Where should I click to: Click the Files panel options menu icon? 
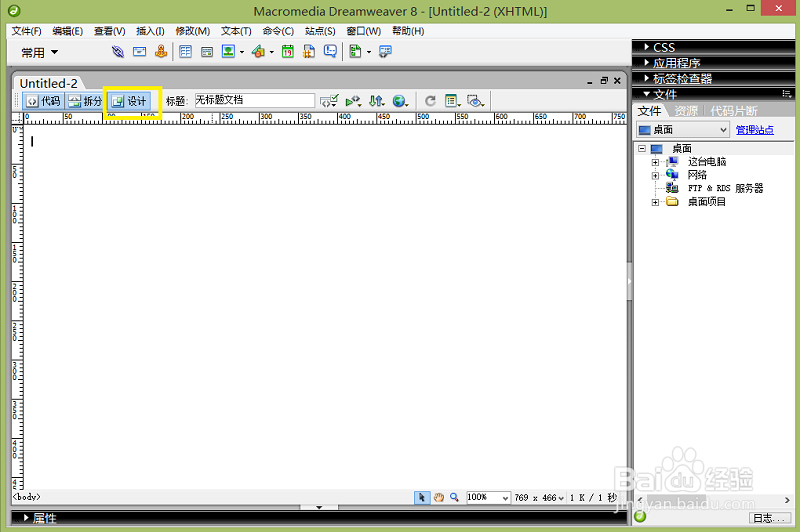coord(786,94)
